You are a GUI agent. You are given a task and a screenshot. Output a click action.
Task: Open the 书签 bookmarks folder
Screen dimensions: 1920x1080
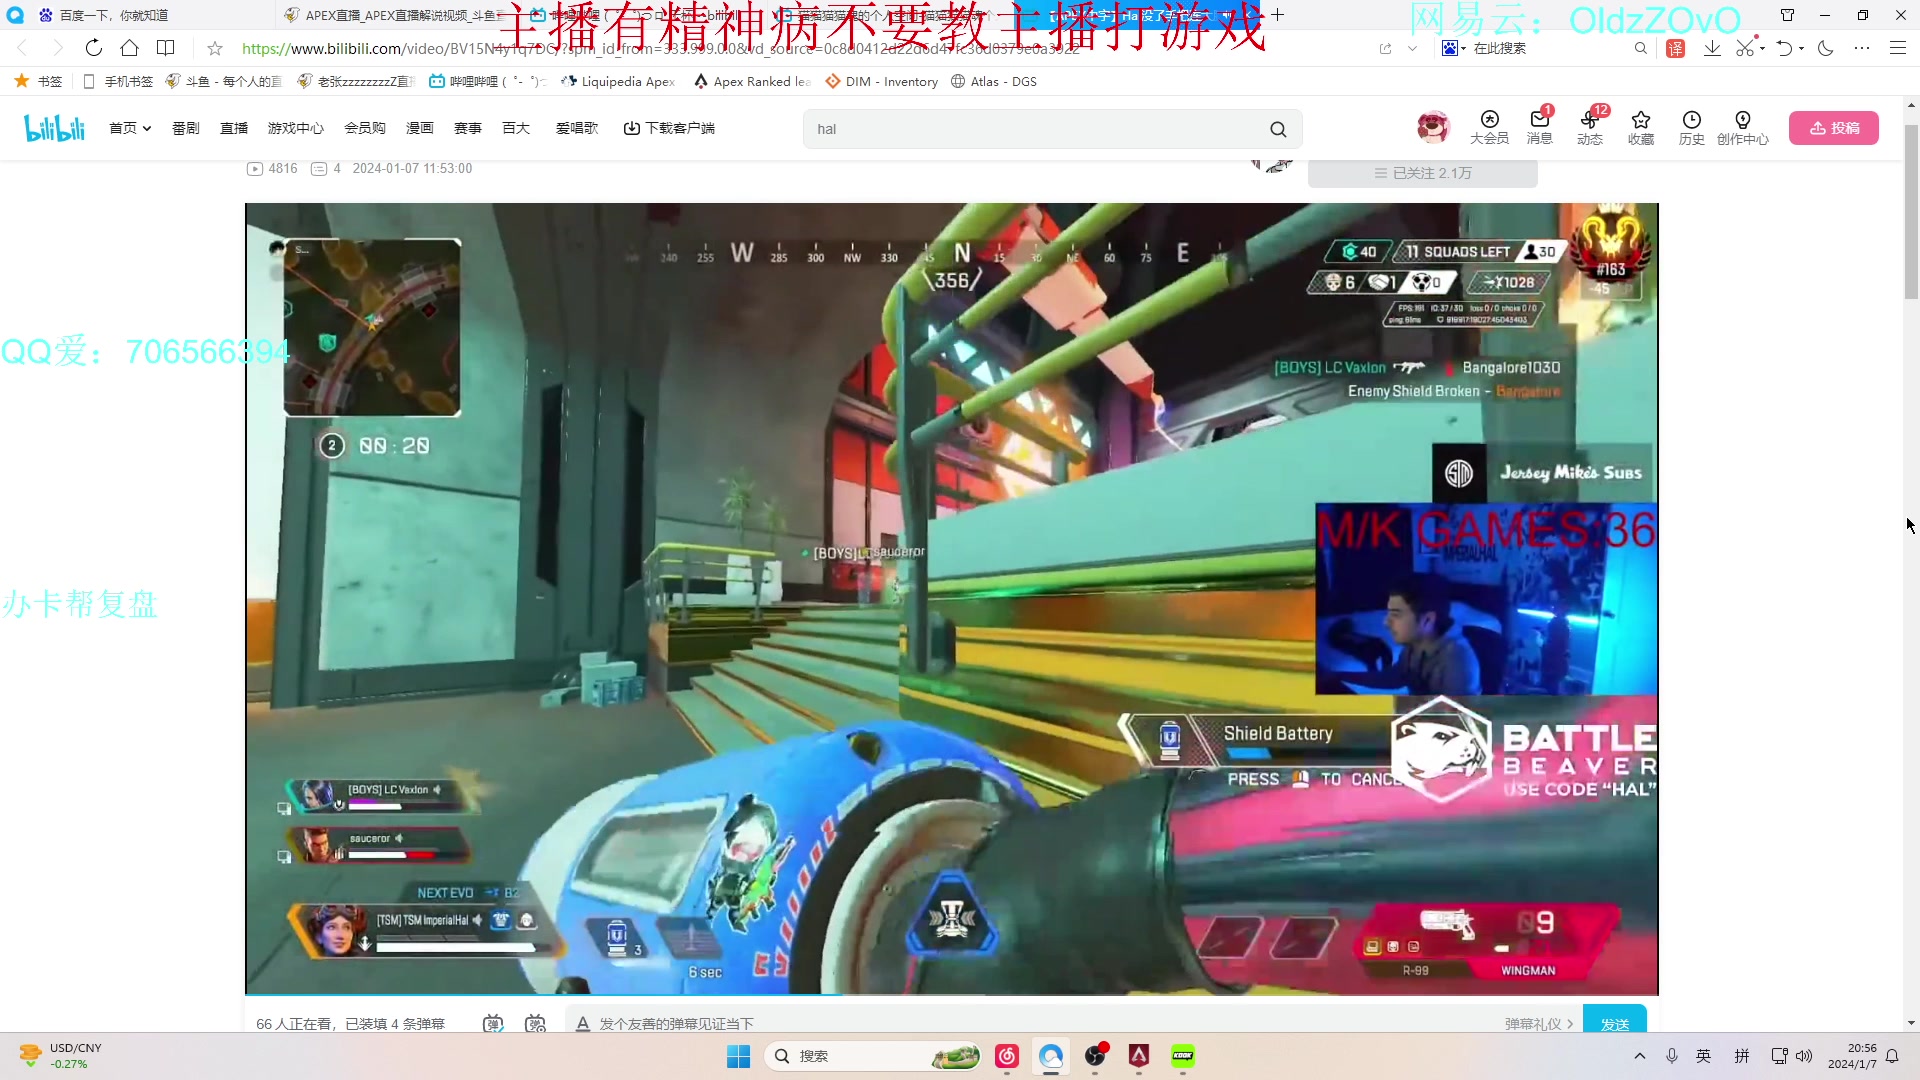[x=39, y=82]
